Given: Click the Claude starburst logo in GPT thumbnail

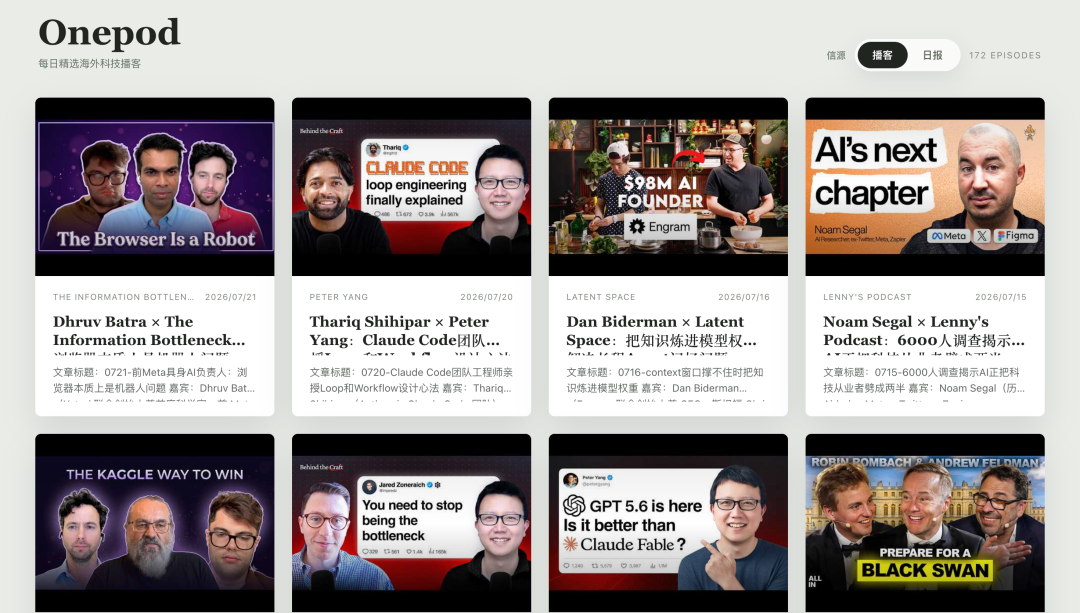Looking at the screenshot, I should click(x=570, y=544).
